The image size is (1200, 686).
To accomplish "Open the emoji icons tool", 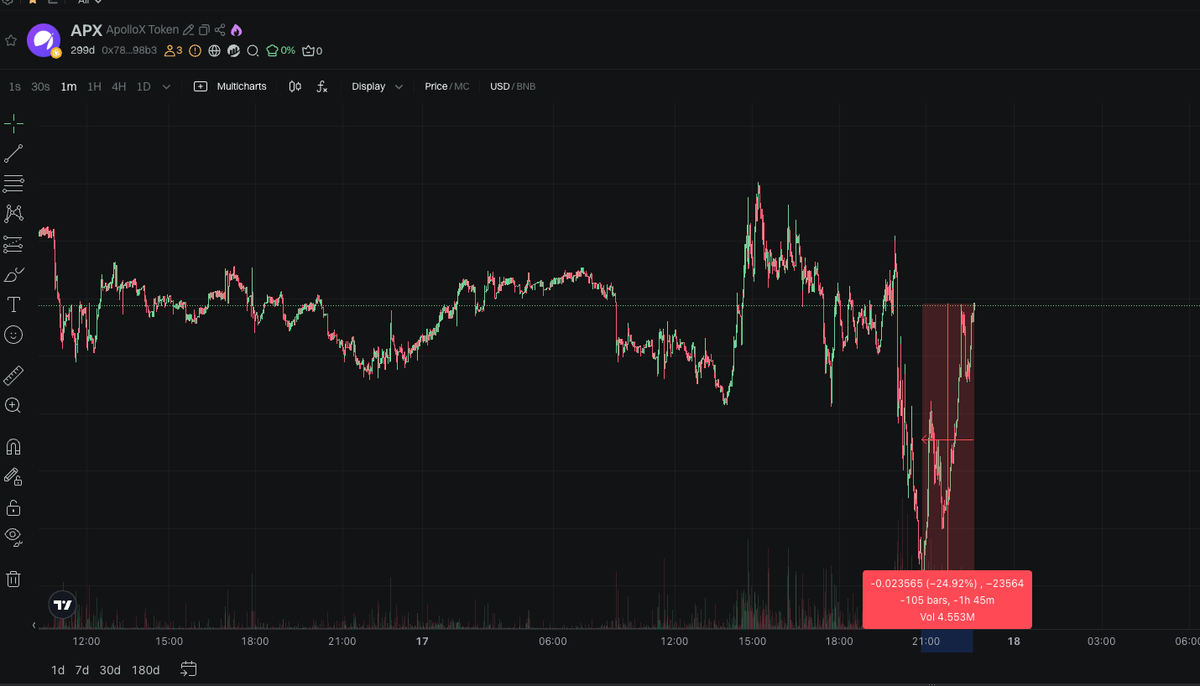I will 14,335.
